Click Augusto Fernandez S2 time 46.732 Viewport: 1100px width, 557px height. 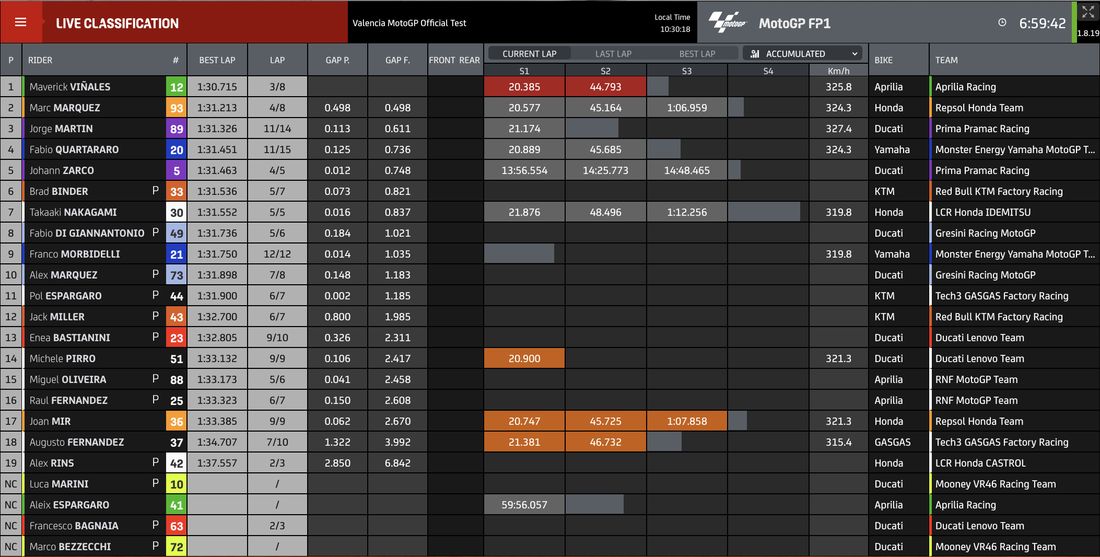click(605, 442)
